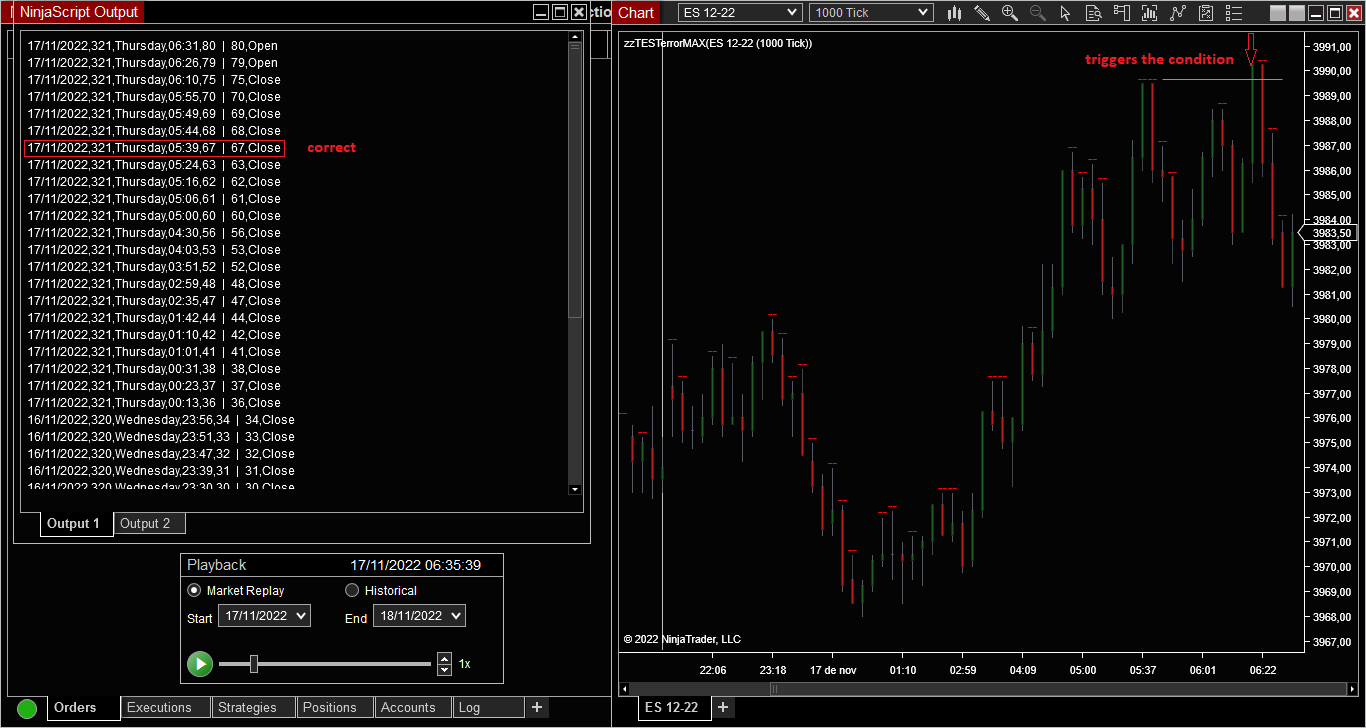Open the Indicators icon in chart toolbar
Image resolution: width=1366 pixels, height=728 pixels.
click(x=1150, y=13)
